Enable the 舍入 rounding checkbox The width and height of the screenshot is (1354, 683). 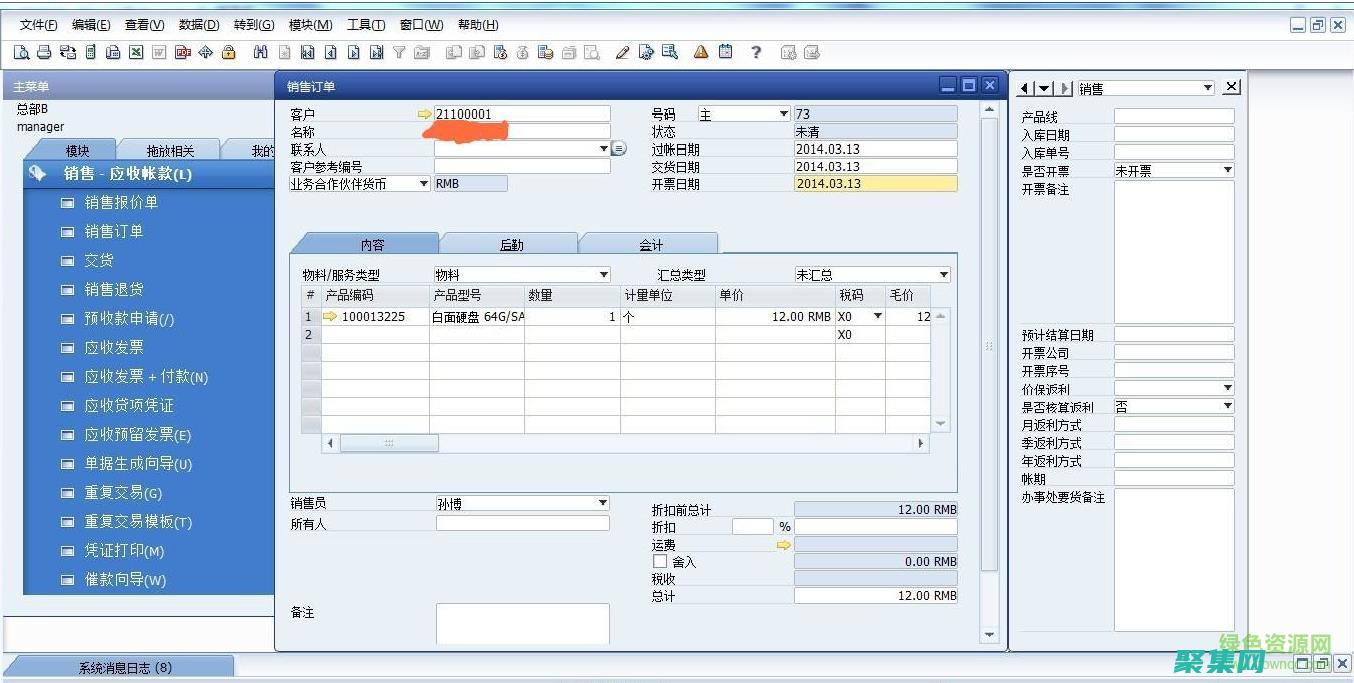pyautogui.click(x=660, y=561)
